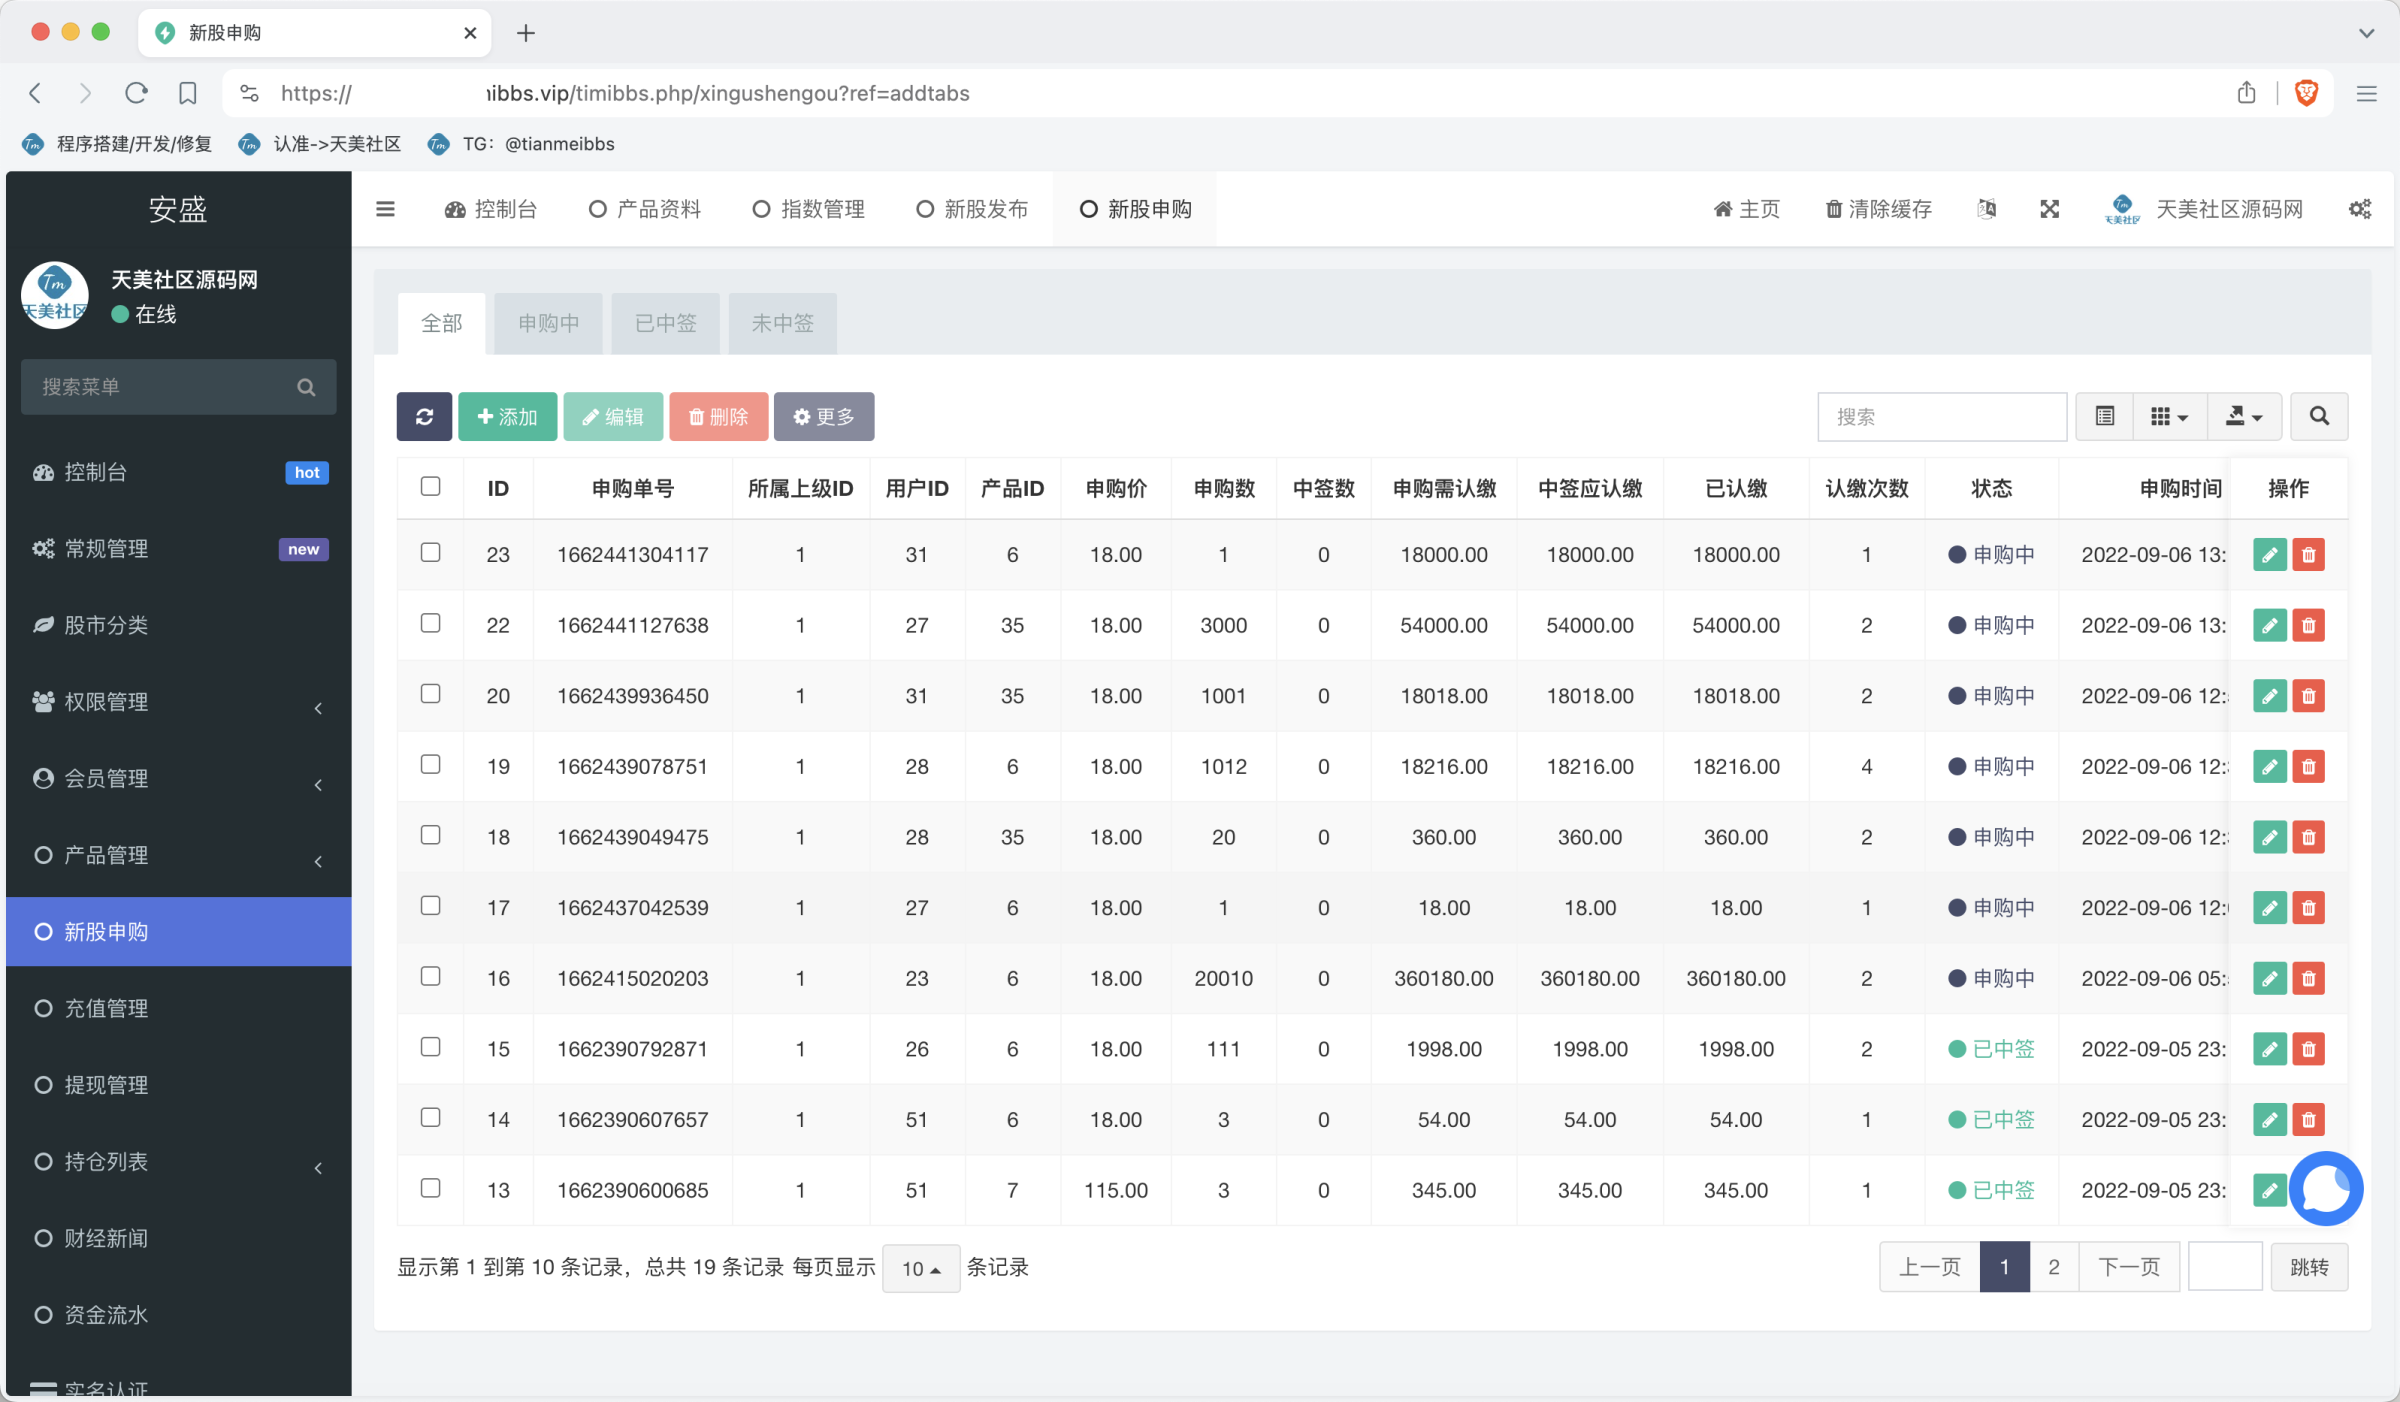Viewport: 2400px width, 1402px height.
Task: Click the table 搜索 input field
Action: pos(1941,417)
